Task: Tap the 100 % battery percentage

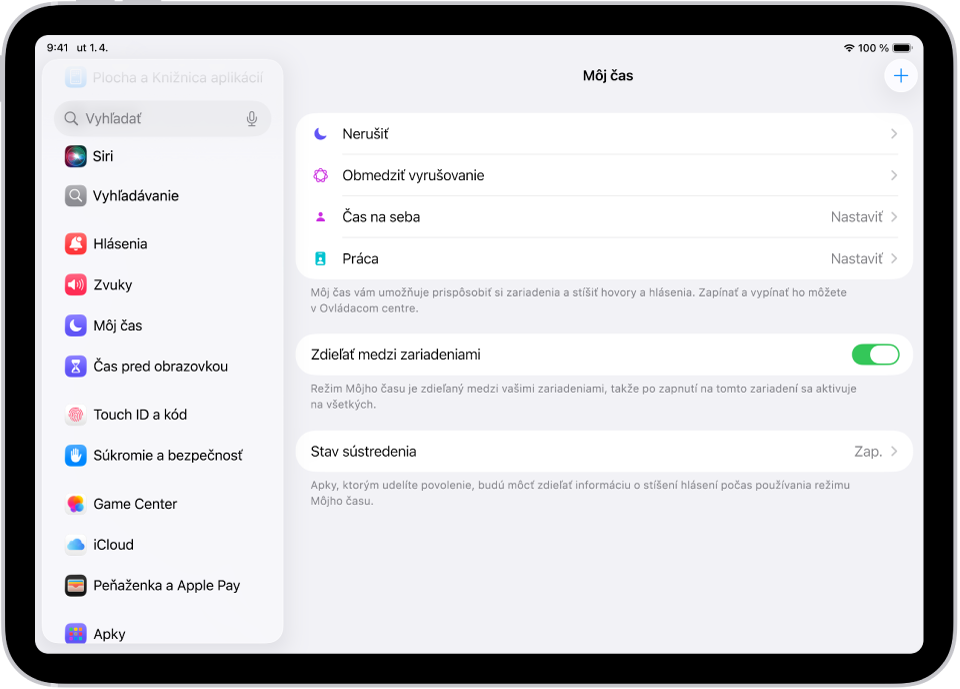Action: (x=873, y=48)
